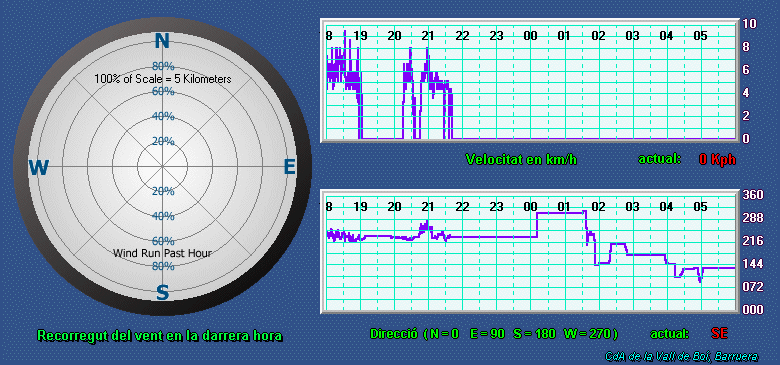
Task: Click the compass center crosshair
Action: tap(162, 166)
